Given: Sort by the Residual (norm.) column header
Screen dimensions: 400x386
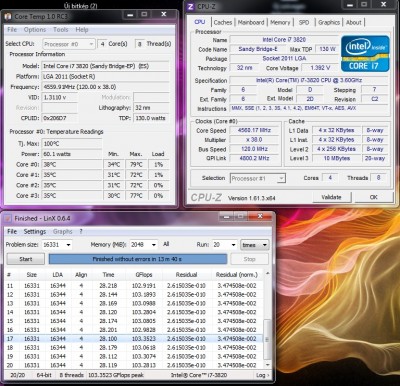Looking at the screenshot, I should point(237,275).
